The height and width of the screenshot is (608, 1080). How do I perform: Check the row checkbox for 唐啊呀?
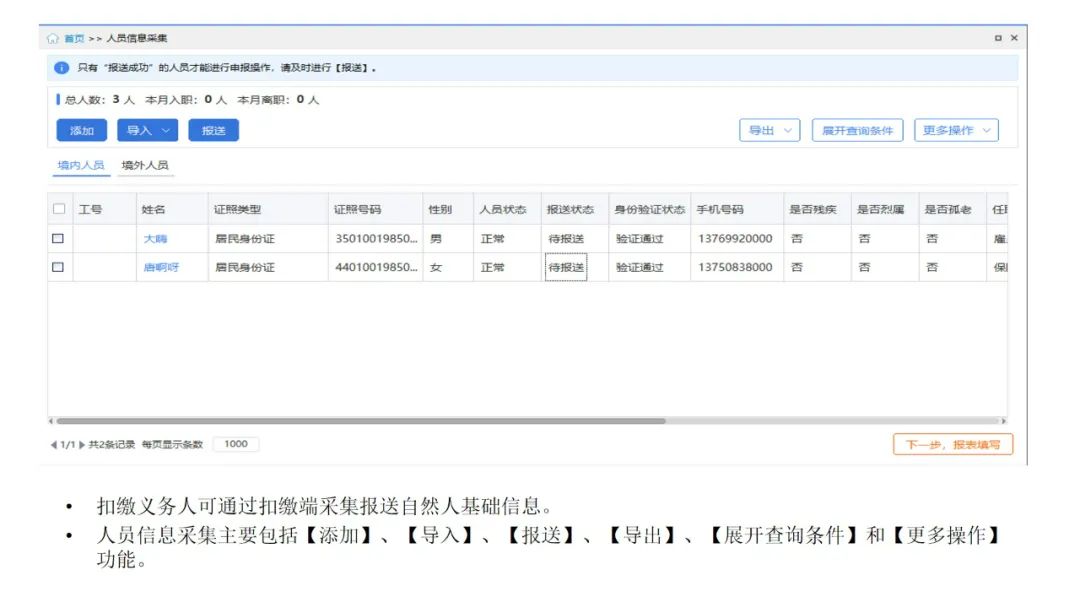(x=58, y=266)
